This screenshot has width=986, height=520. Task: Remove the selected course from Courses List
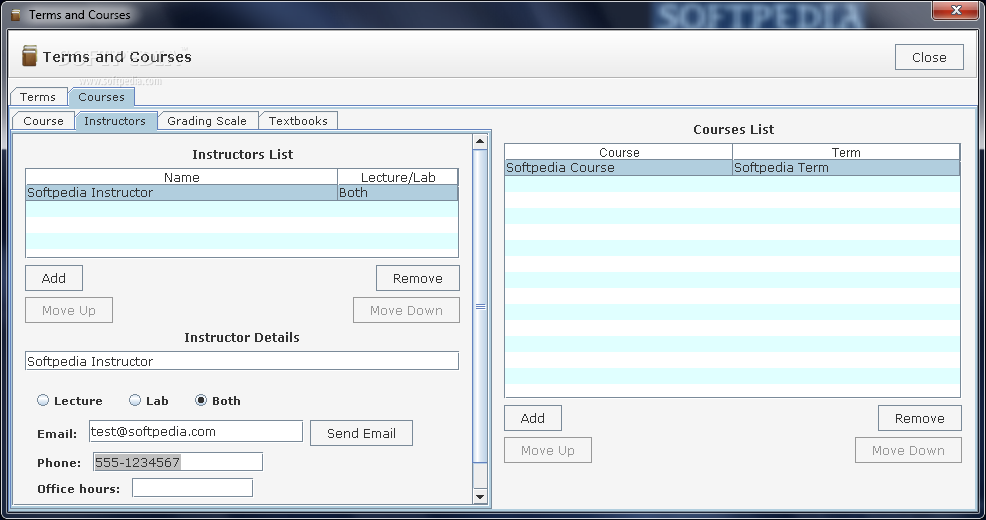point(919,418)
